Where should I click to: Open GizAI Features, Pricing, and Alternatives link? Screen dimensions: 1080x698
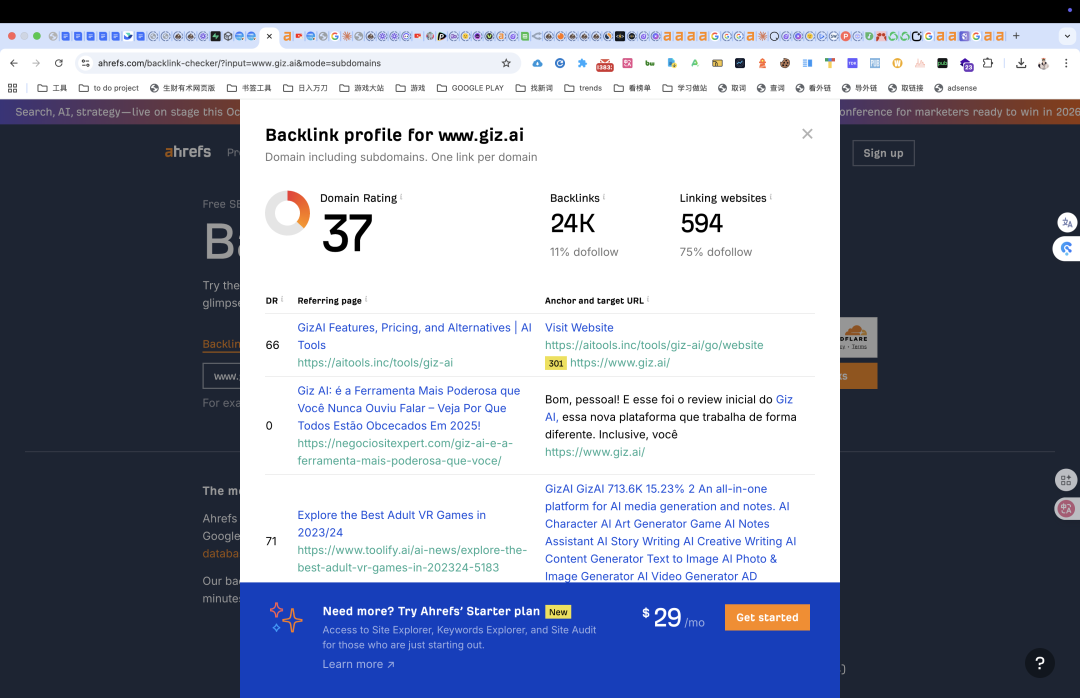point(414,336)
